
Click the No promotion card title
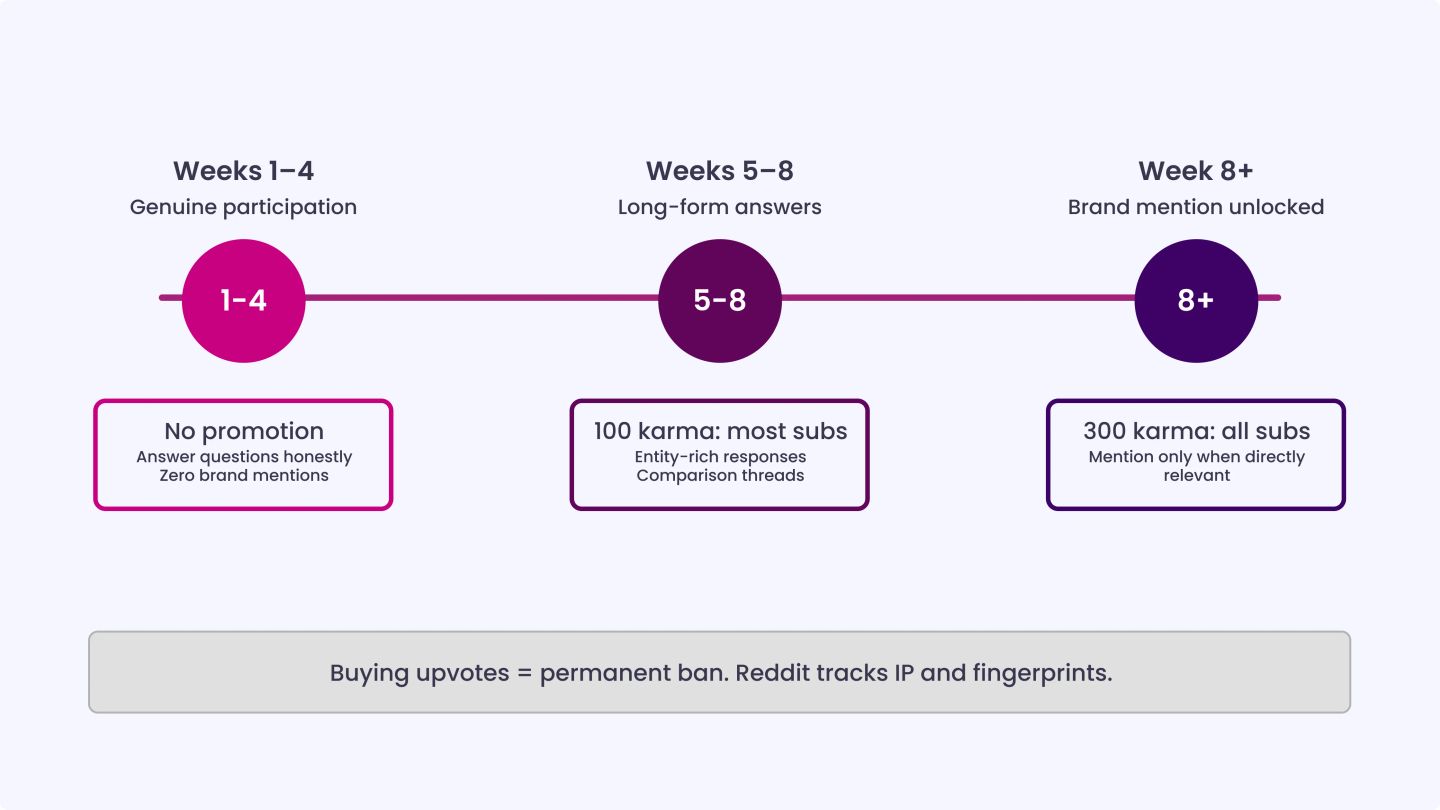pos(244,431)
